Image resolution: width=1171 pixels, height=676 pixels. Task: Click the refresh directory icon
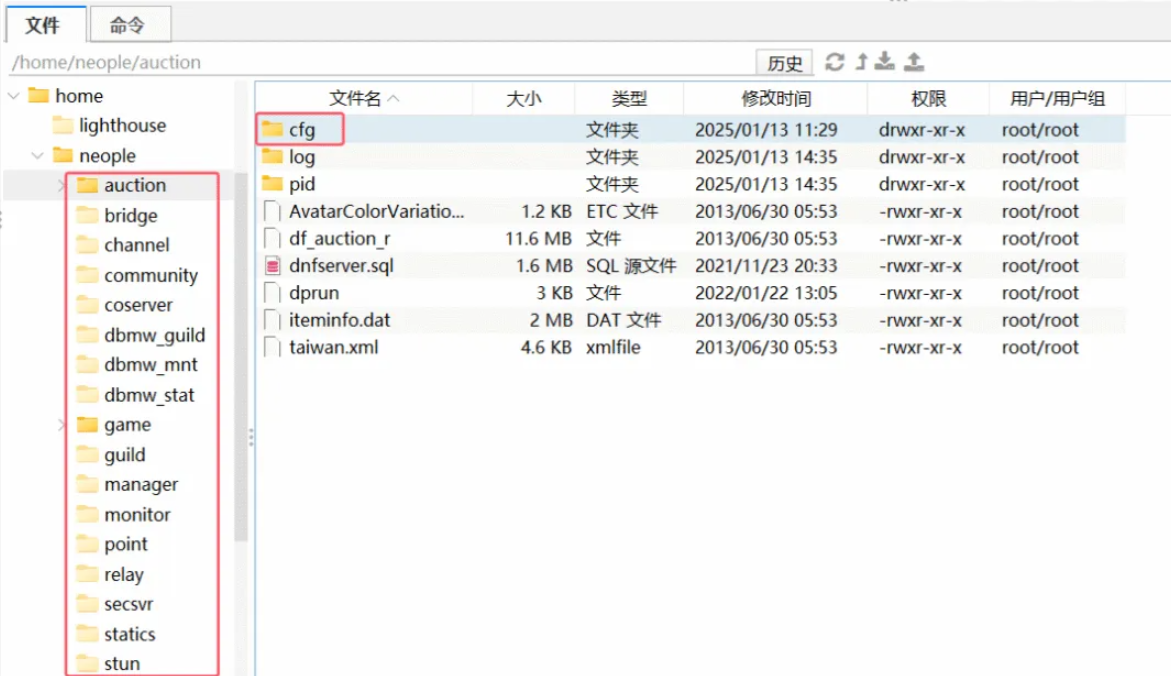tap(834, 62)
